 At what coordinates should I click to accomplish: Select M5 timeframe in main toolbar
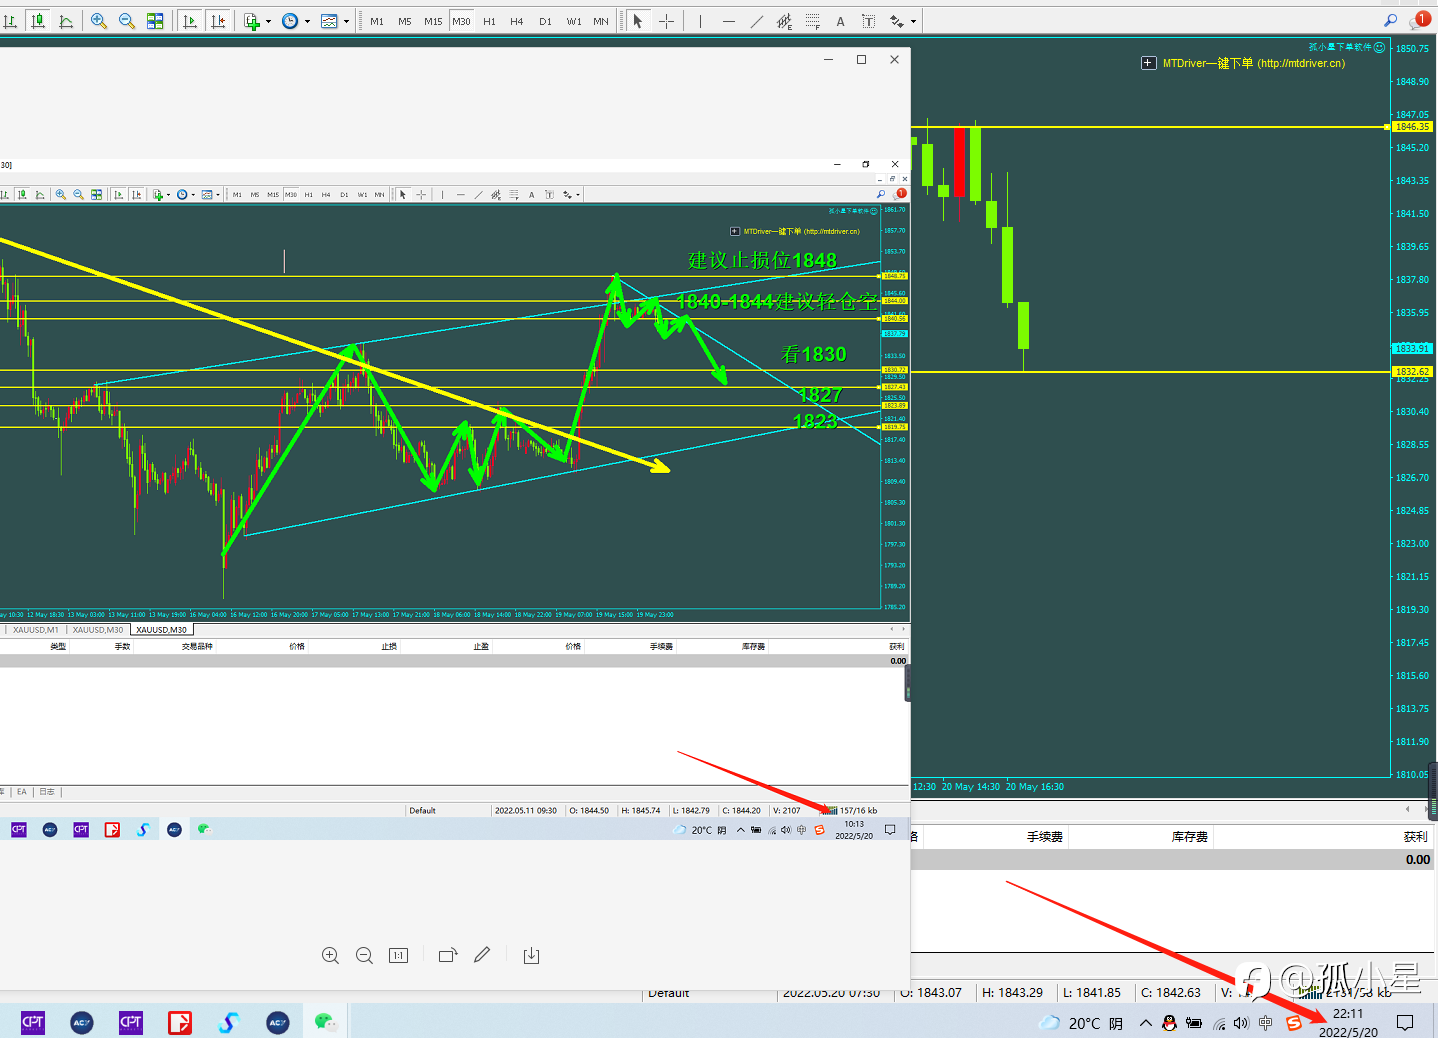(405, 21)
